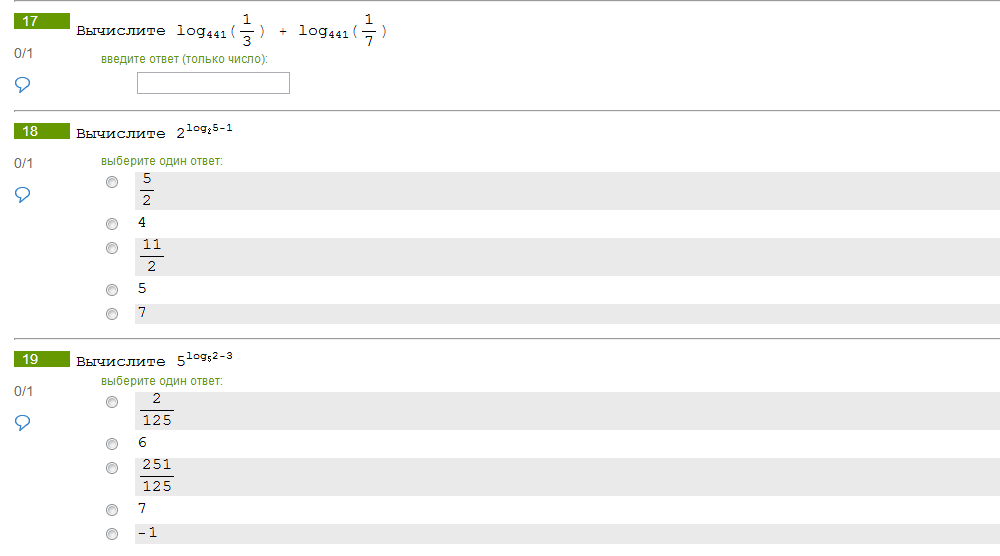Select the 5/2 radio option in question 18

coord(112,182)
